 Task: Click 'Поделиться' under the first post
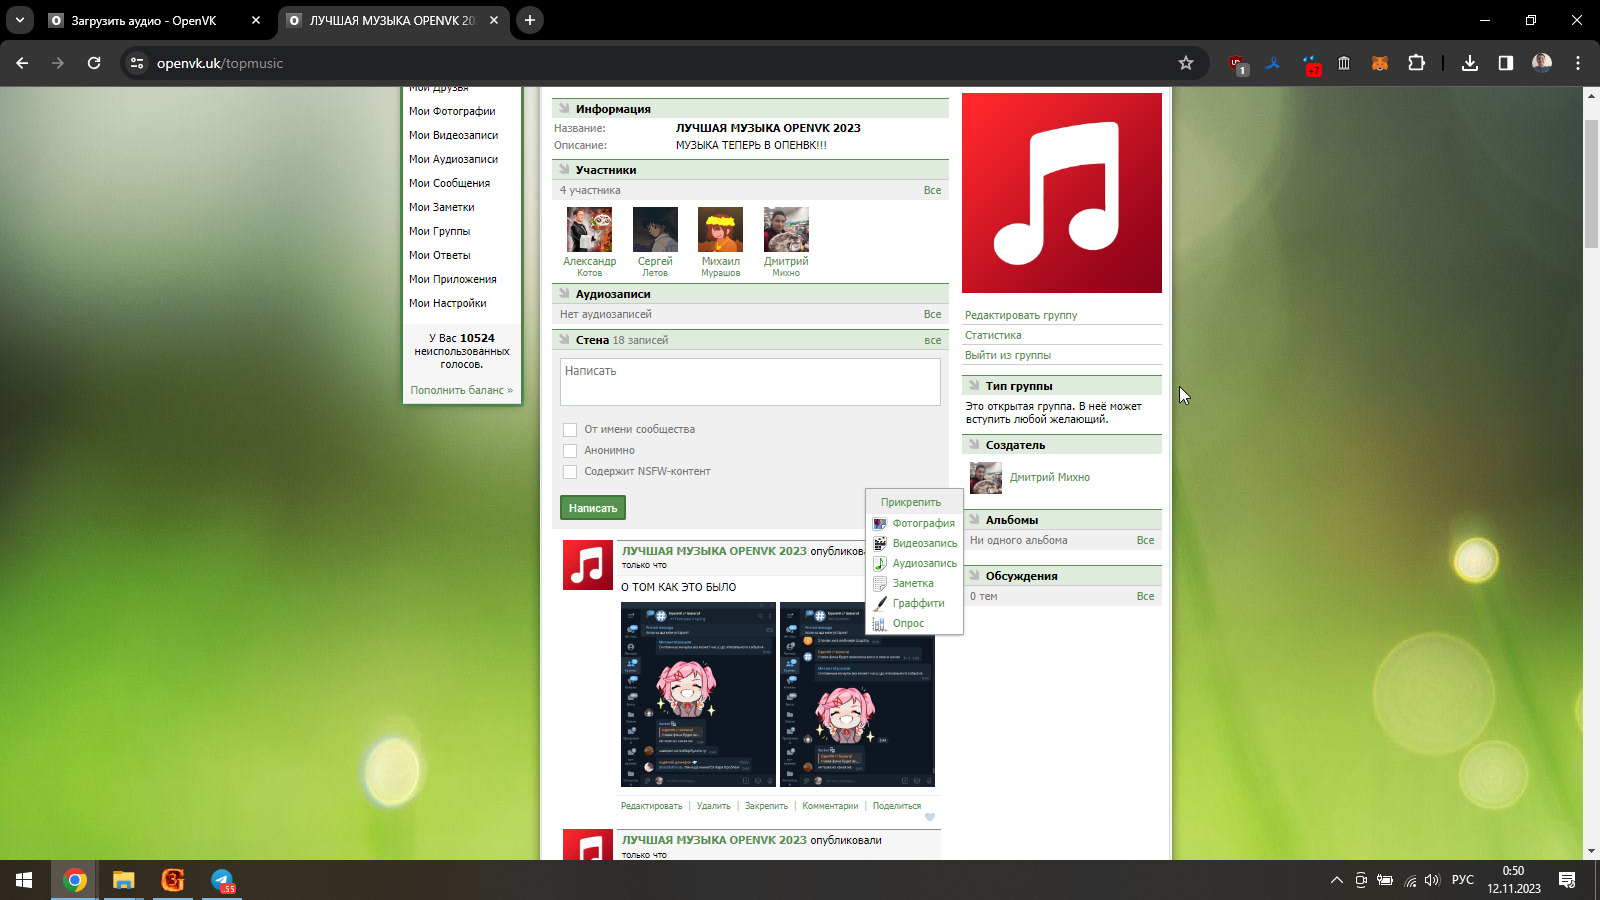point(897,806)
